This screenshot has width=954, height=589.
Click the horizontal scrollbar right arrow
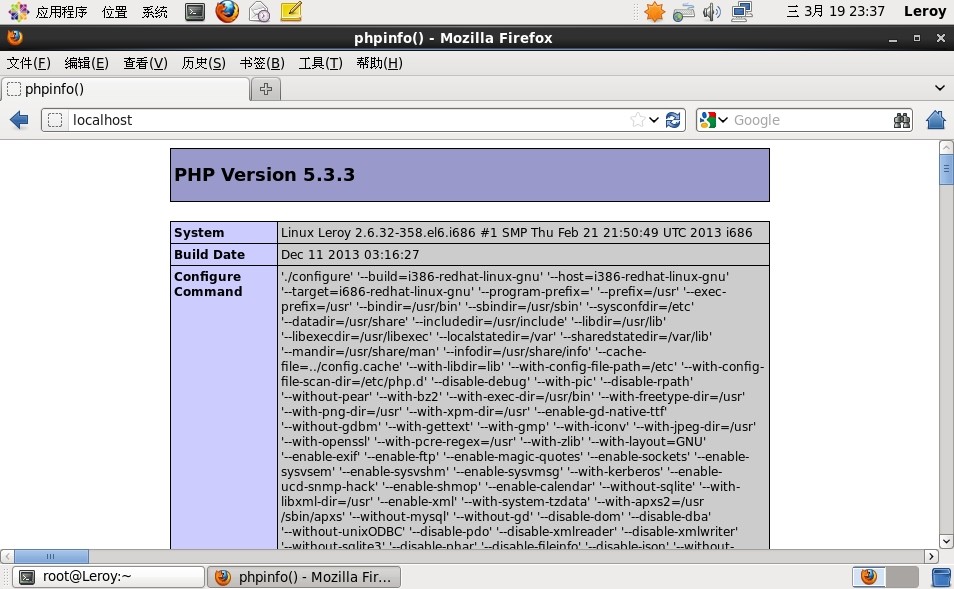pos(931,556)
